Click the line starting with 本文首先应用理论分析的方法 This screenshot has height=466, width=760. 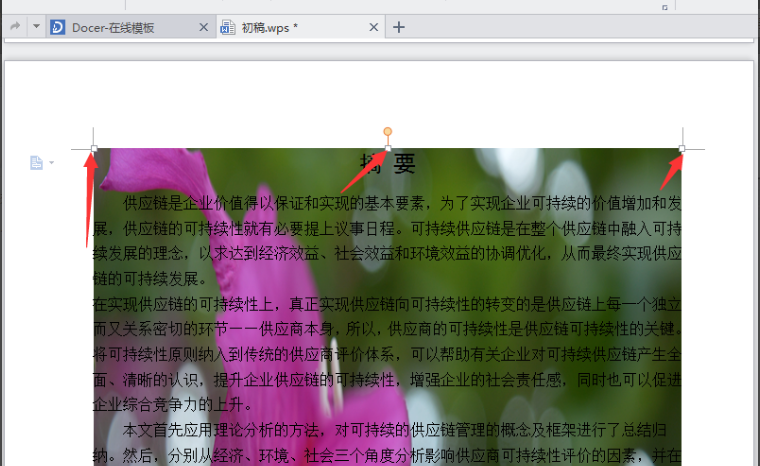click(x=394, y=430)
